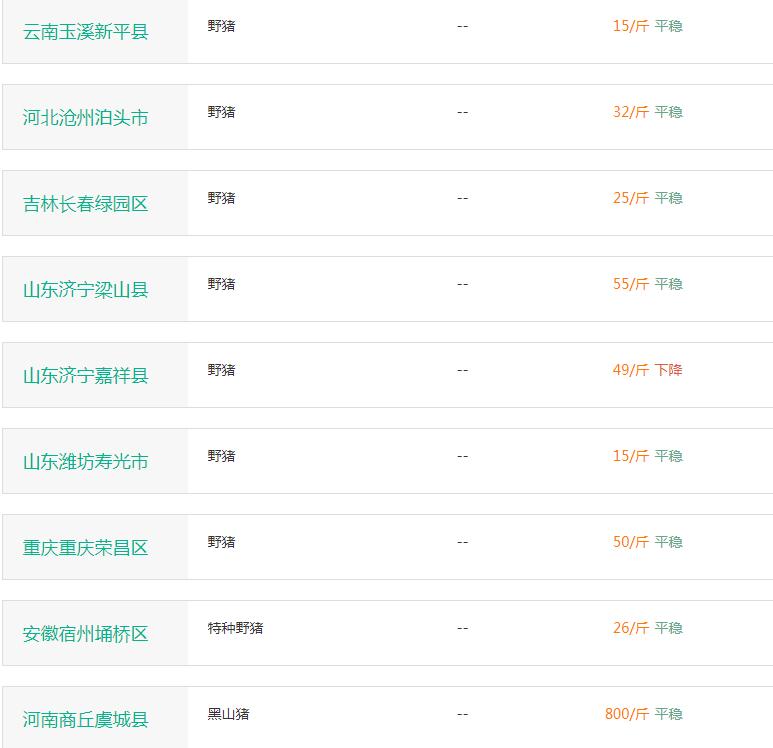Click the 野猪 label in the 寿光市 row
The width and height of the screenshot is (773, 748).
(x=221, y=456)
